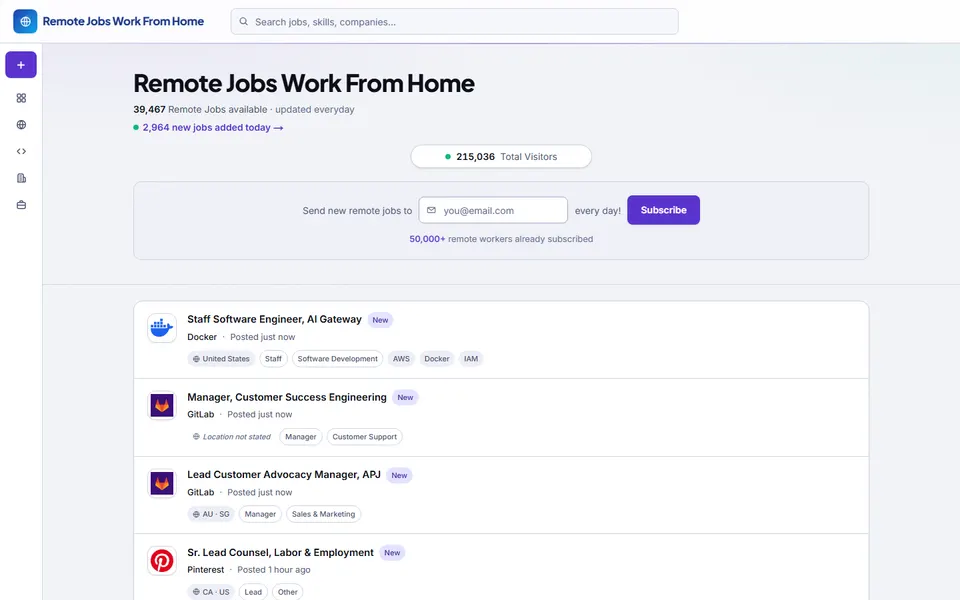Viewport: 960px width, 600px height.
Task: Open the grid categories icon in sidebar
Action: [21, 98]
